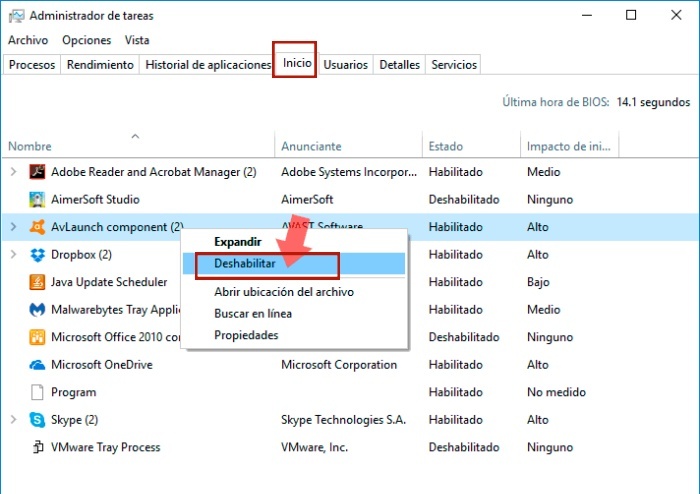Sort by the Anunciante column header

tap(348, 146)
